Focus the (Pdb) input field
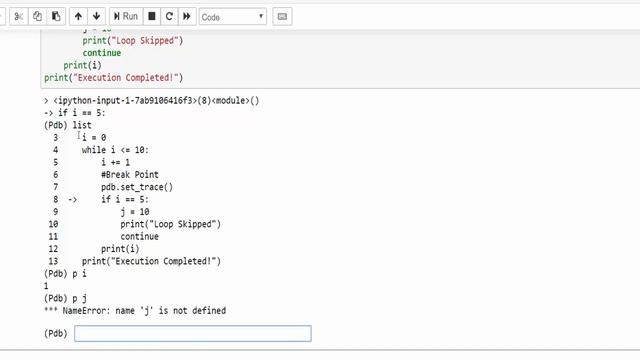This screenshot has width=640, height=360. click(x=193, y=333)
